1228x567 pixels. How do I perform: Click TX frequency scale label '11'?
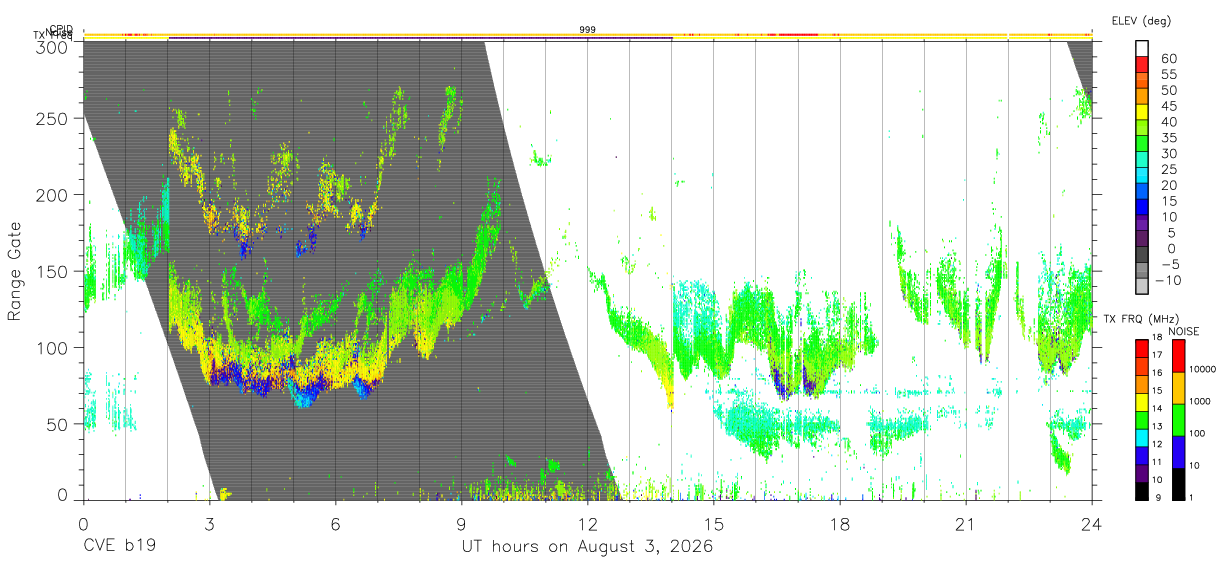coord(1157,462)
